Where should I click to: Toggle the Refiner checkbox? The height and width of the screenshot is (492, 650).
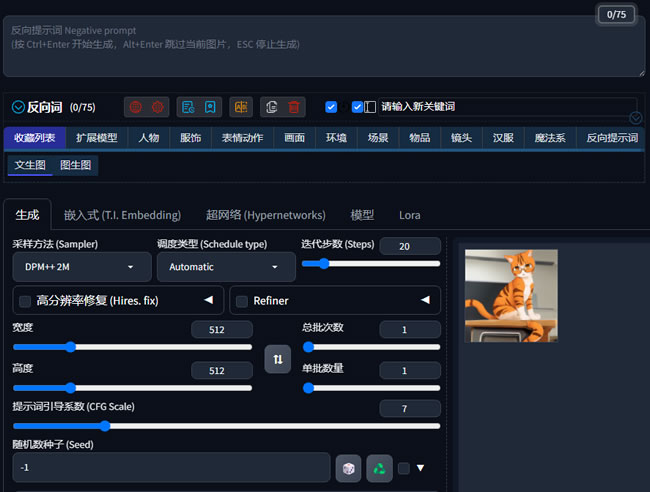242,301
